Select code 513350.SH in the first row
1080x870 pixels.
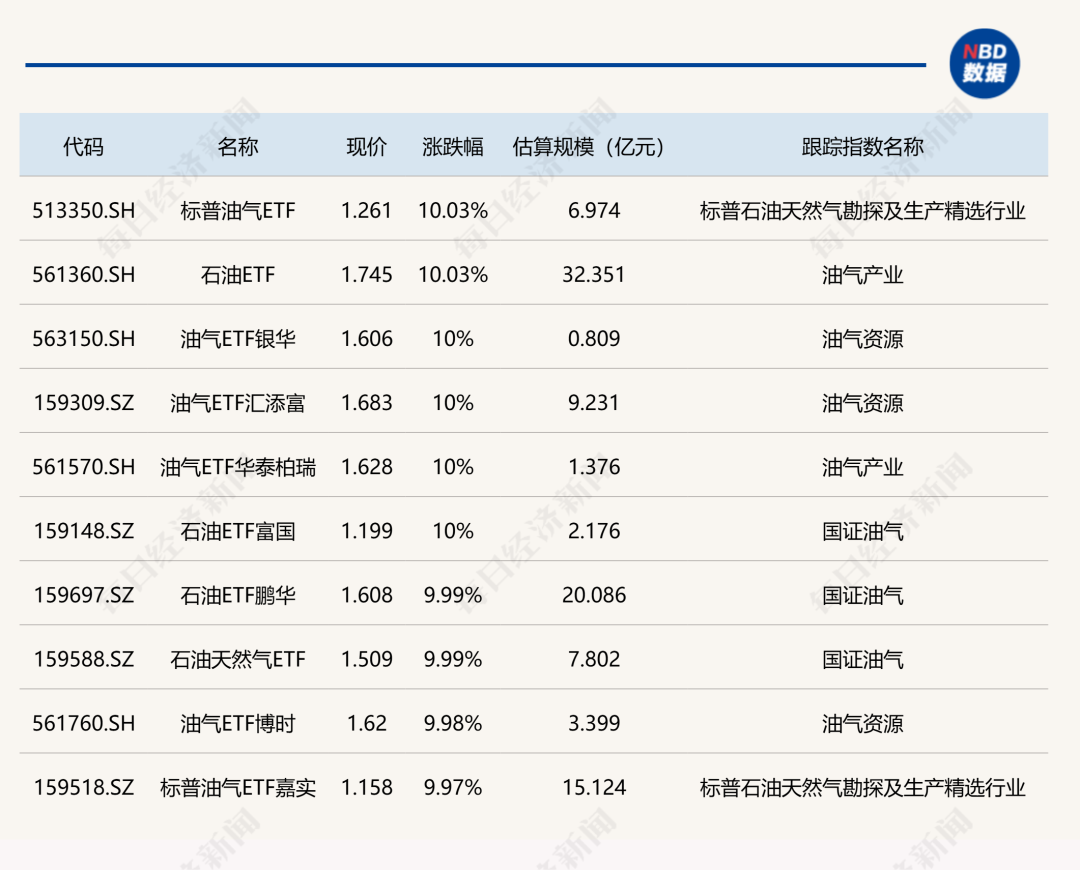(83, 211)
